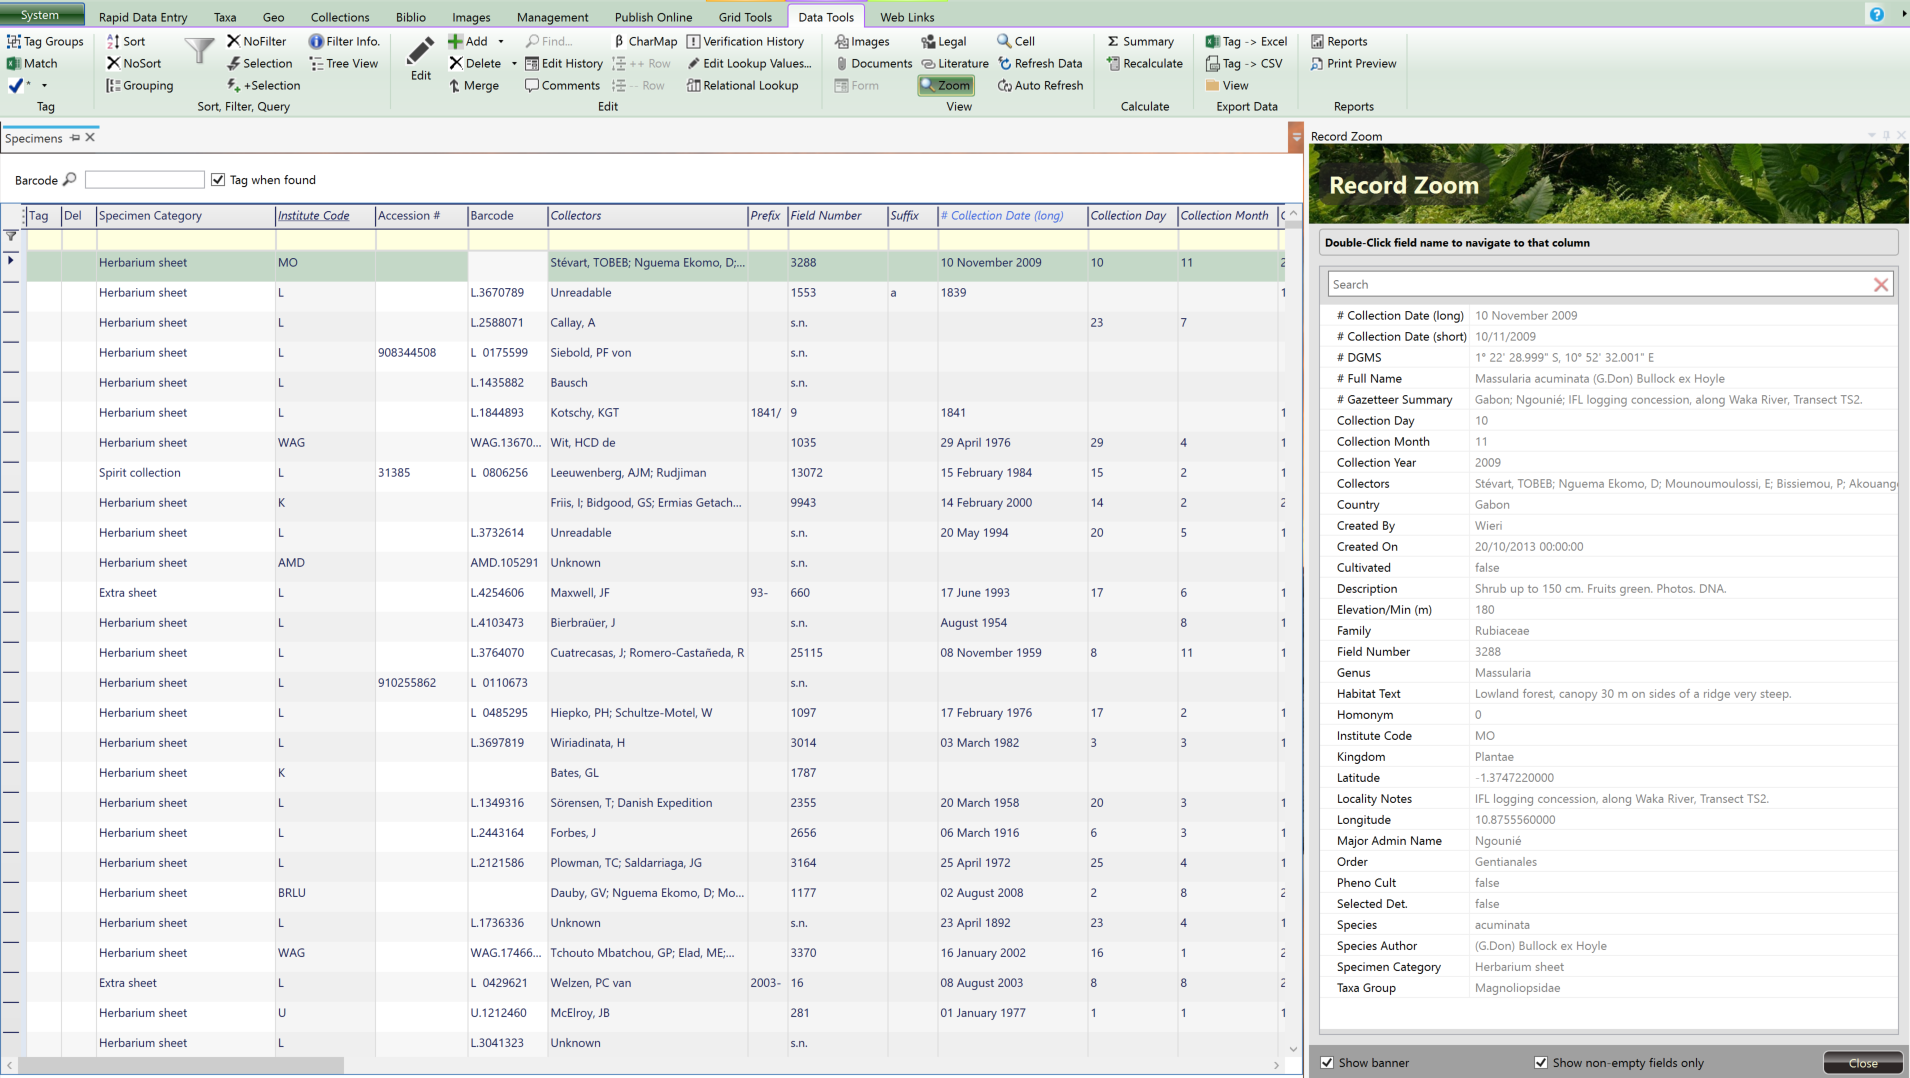The width and height of the screenshot is (1910, 1078).
Task: Click the large filter funnel icon
Action: coord(199,50)
